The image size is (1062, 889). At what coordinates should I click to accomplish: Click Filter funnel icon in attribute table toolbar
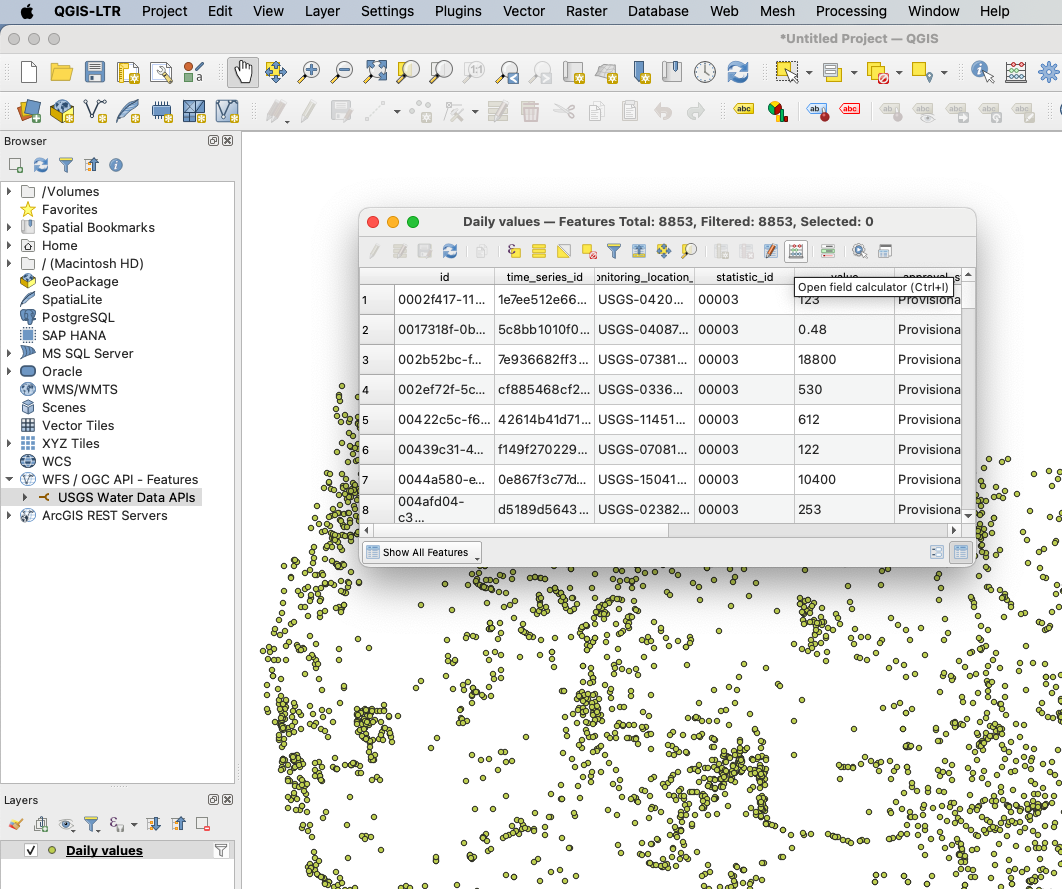pos(614,251)
